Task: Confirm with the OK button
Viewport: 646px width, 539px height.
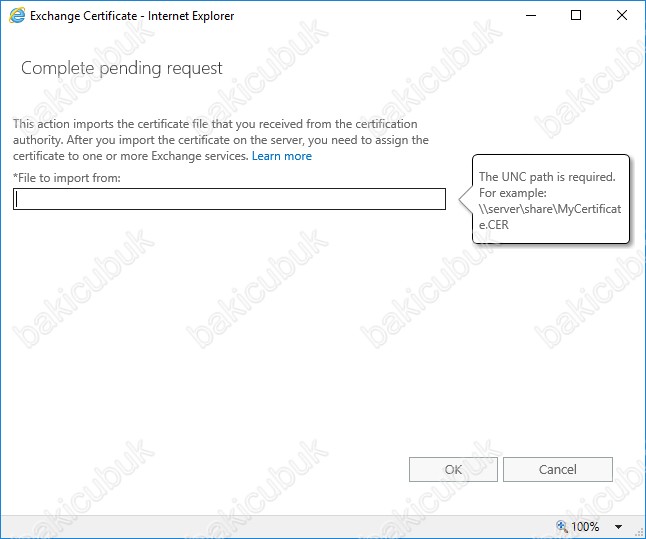Action: coord(453,469)
